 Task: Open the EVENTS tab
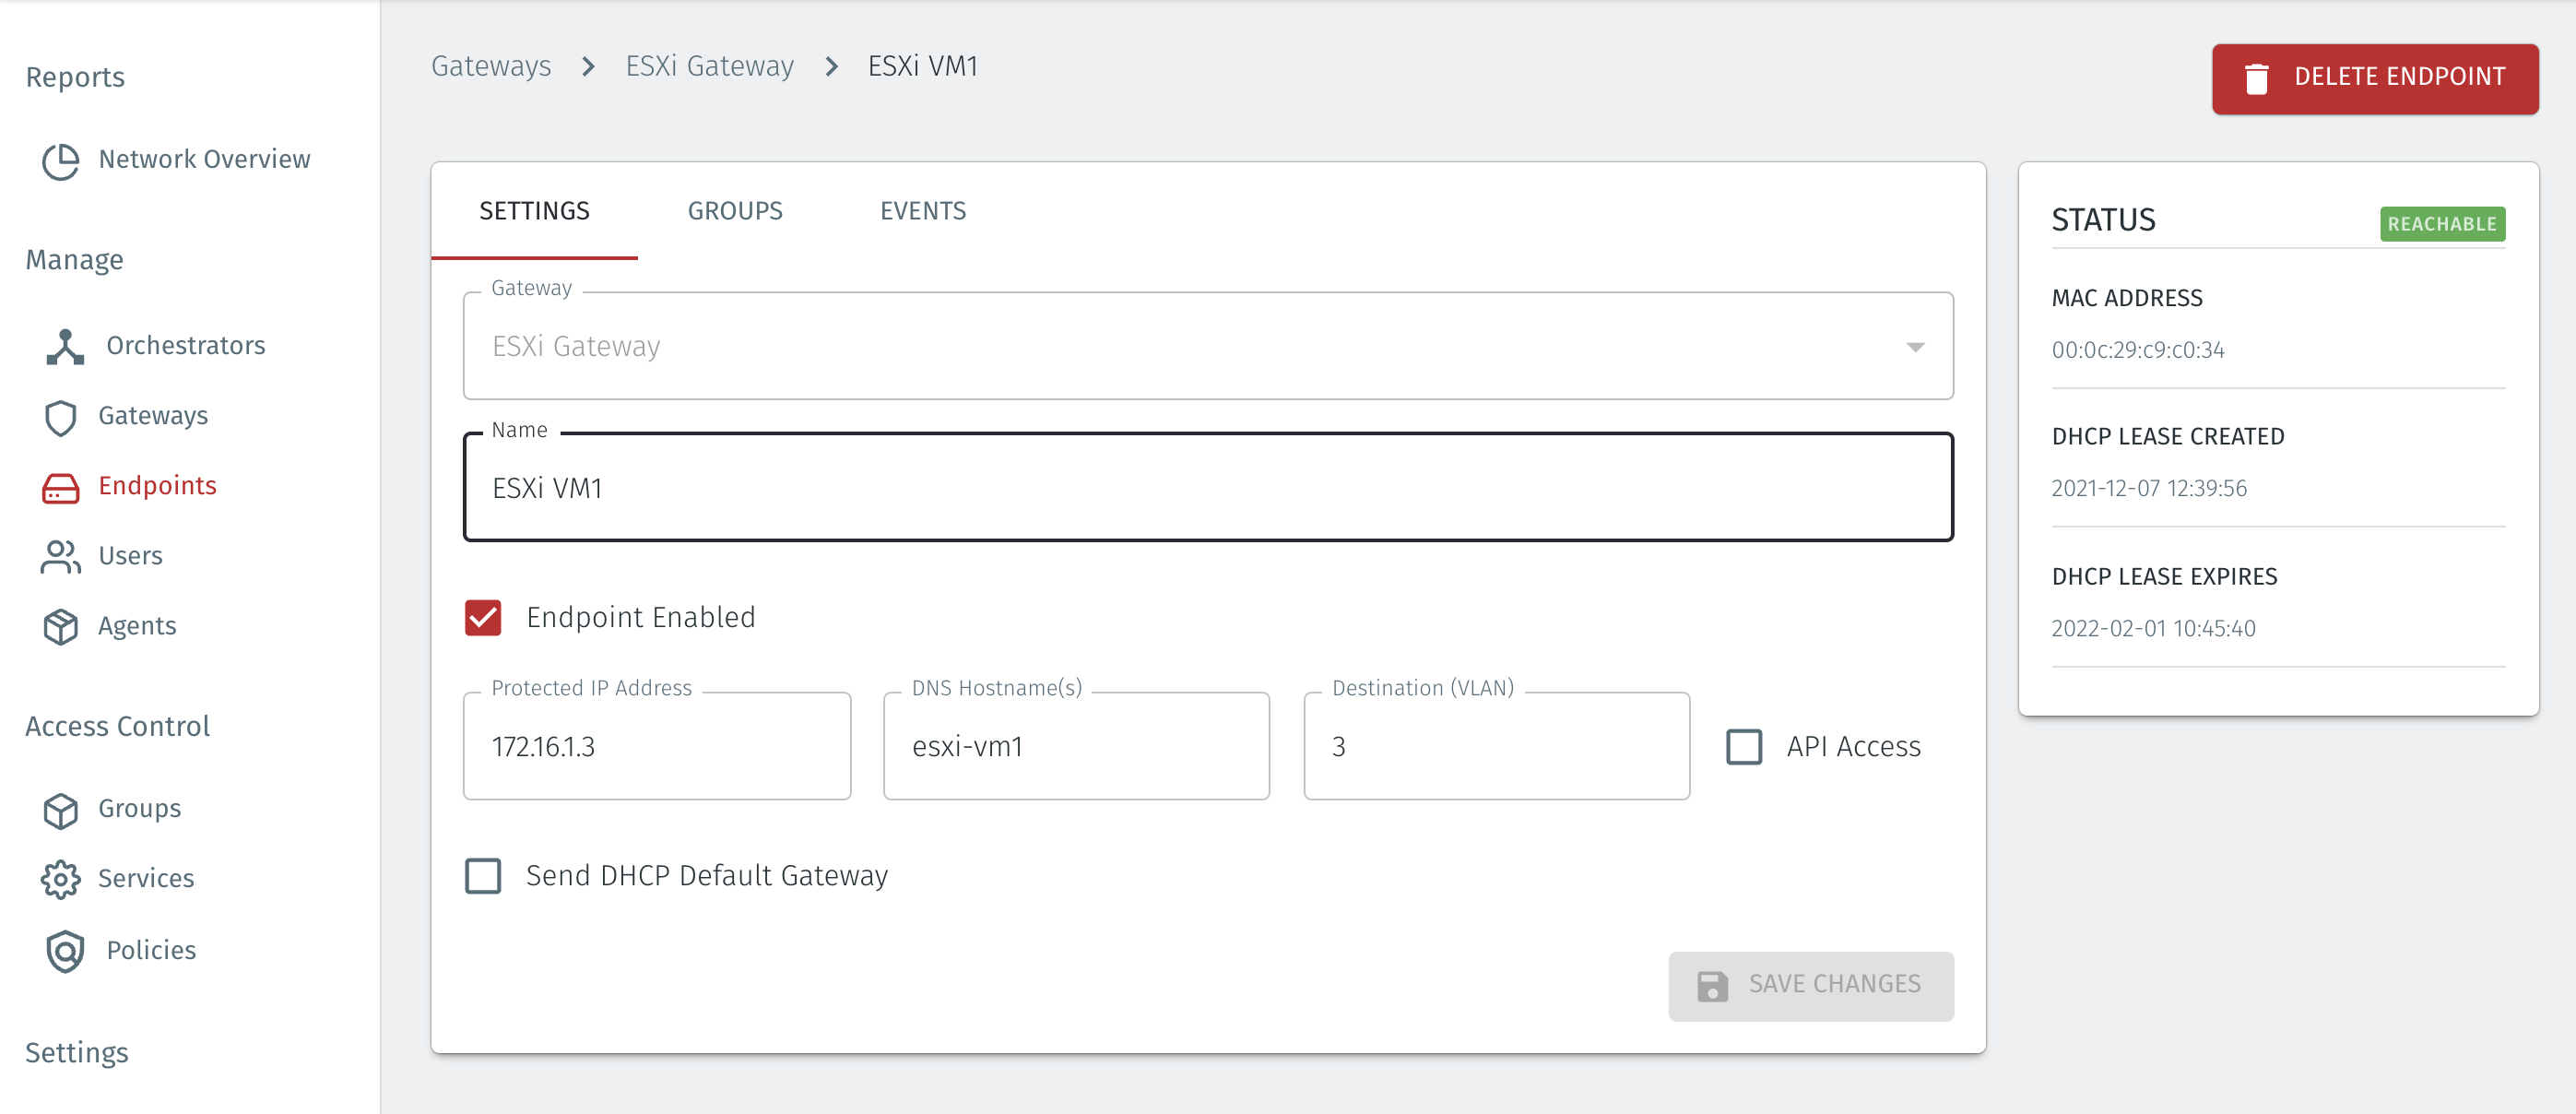tap(922, 211)
